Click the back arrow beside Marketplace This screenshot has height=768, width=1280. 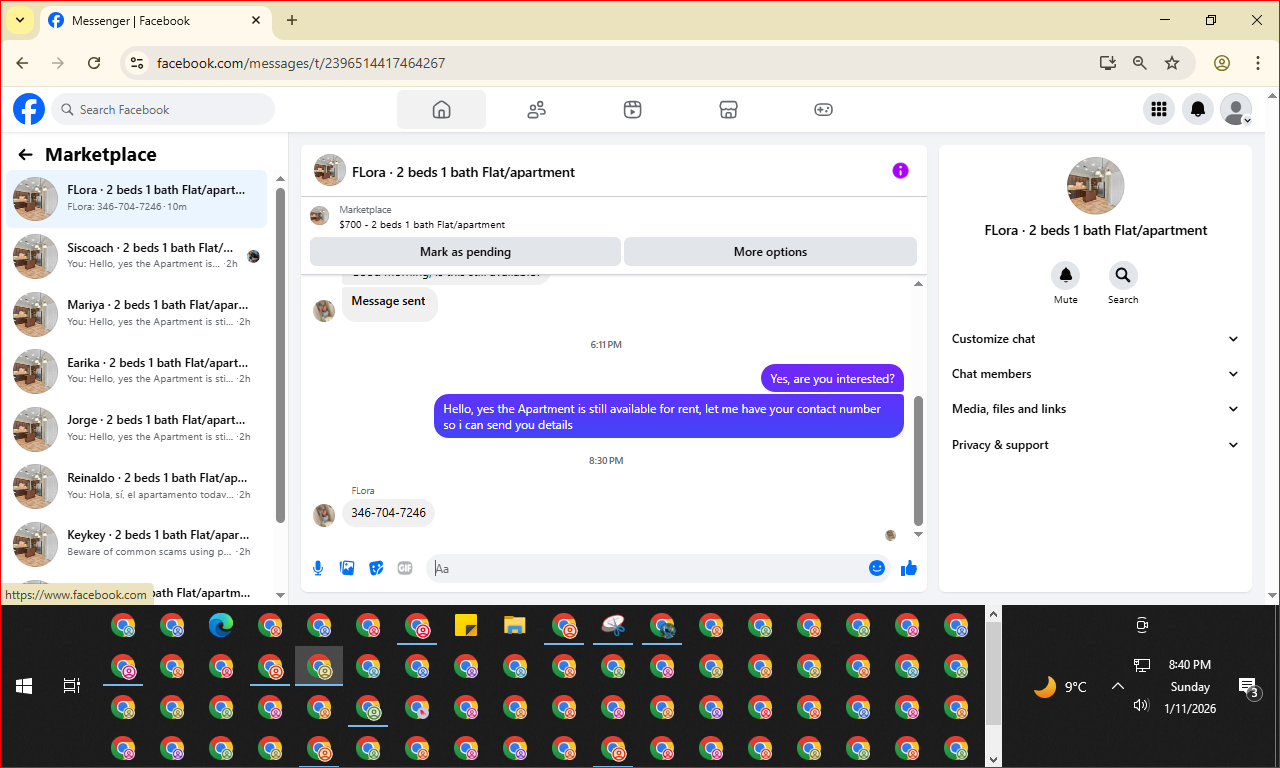pos(26,155)
